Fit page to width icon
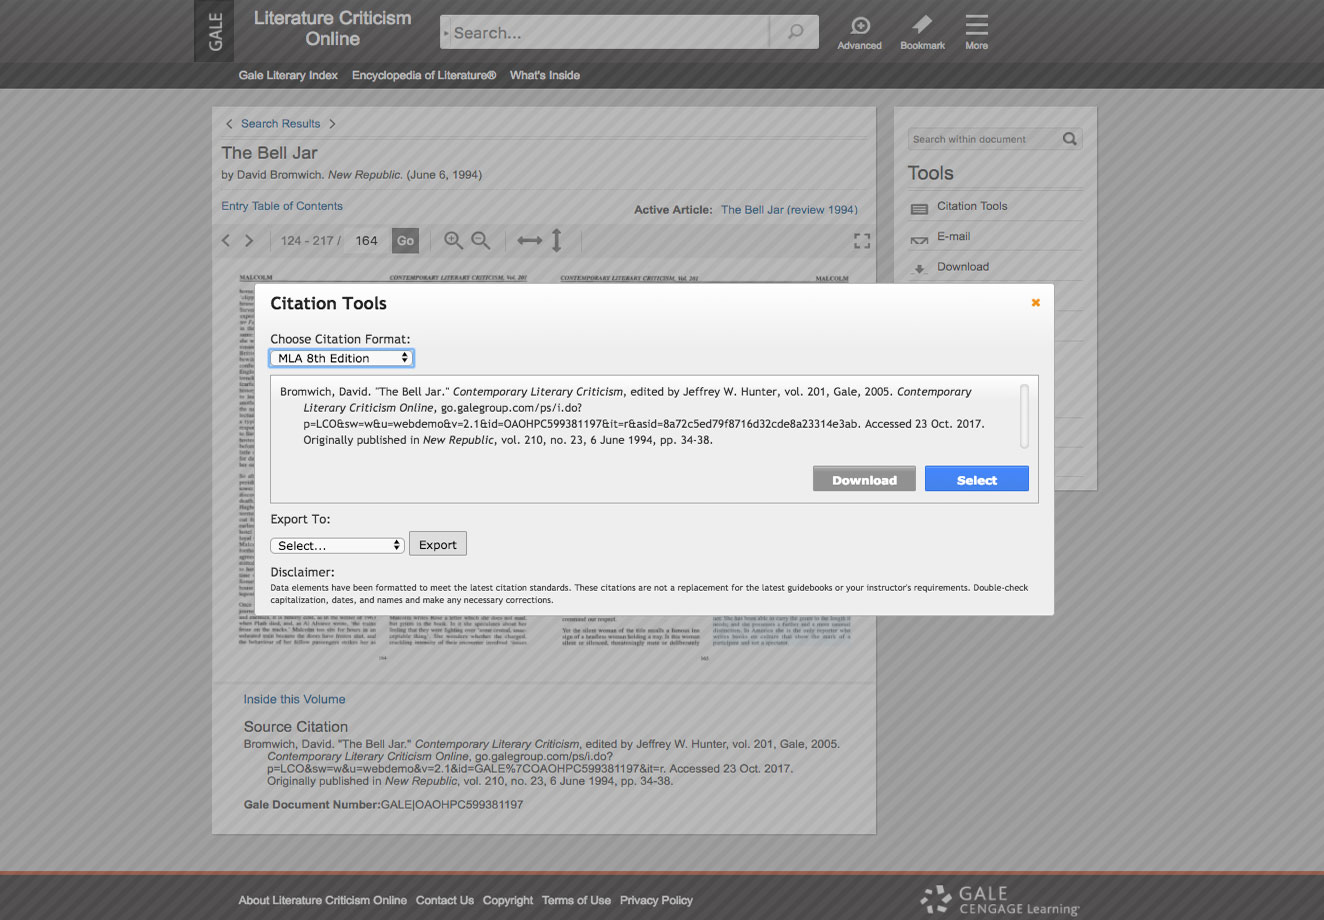Screen dimensions: 1324x920 (x=530, y=240)
